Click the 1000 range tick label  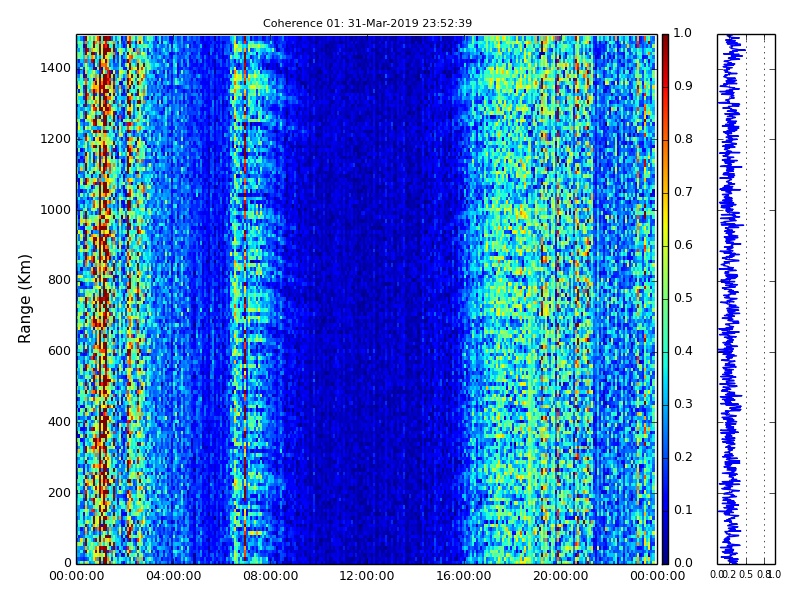56,210
